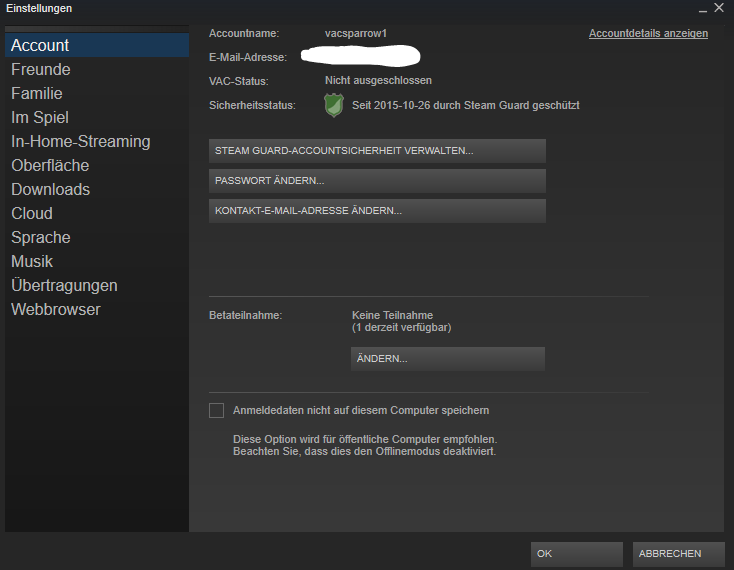Click the green Steam Guard shield icon
The width and height of the screenshot is (734, 570).
[x=334, y=105]
